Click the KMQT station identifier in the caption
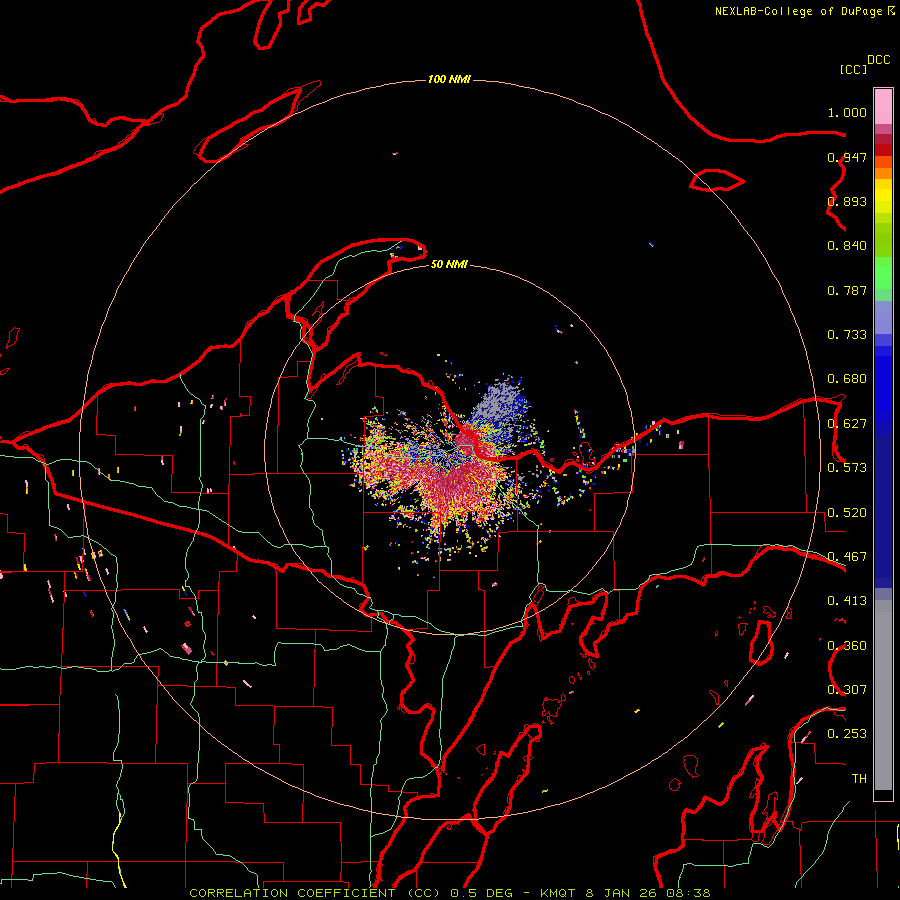The image size is (900, 900). (x=560, y=893)
